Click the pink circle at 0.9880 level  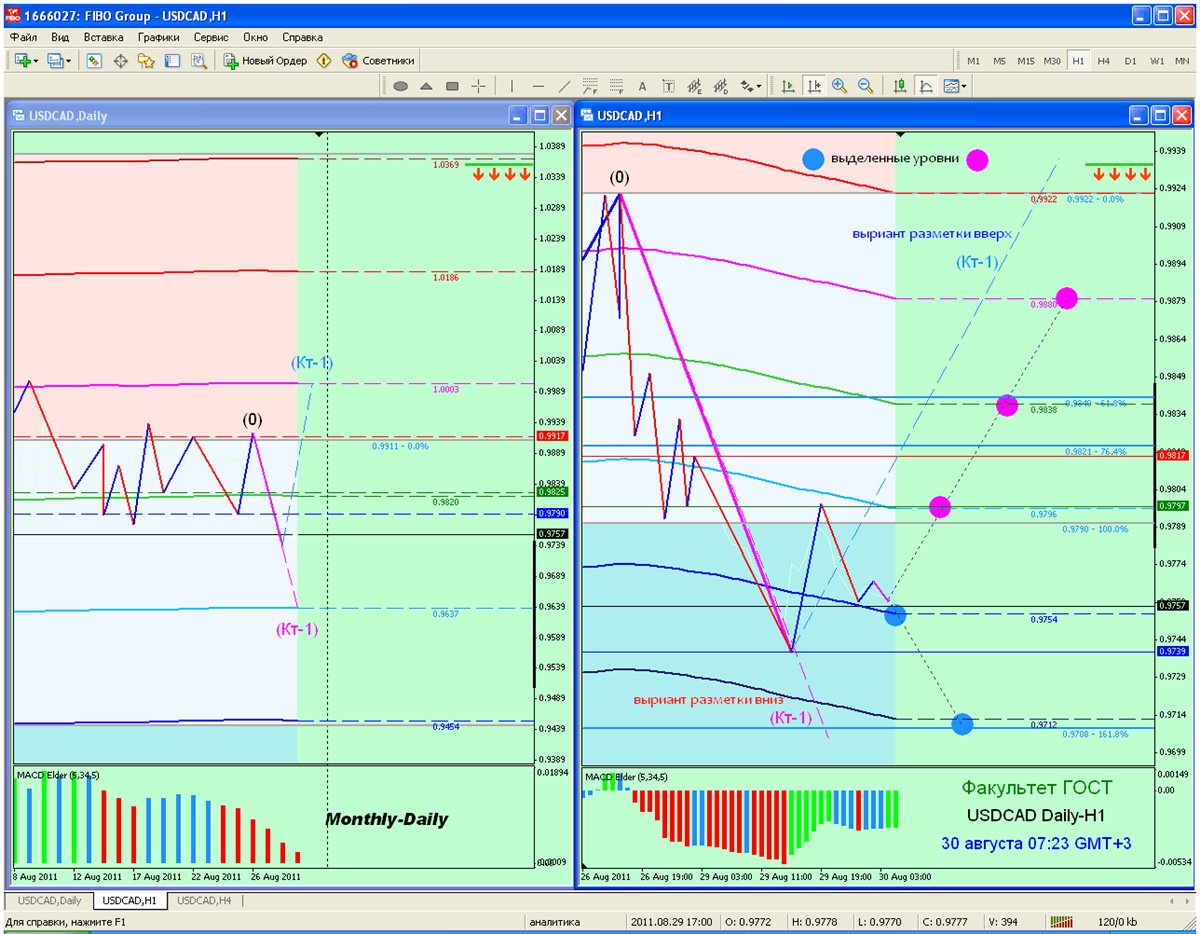1067,298
